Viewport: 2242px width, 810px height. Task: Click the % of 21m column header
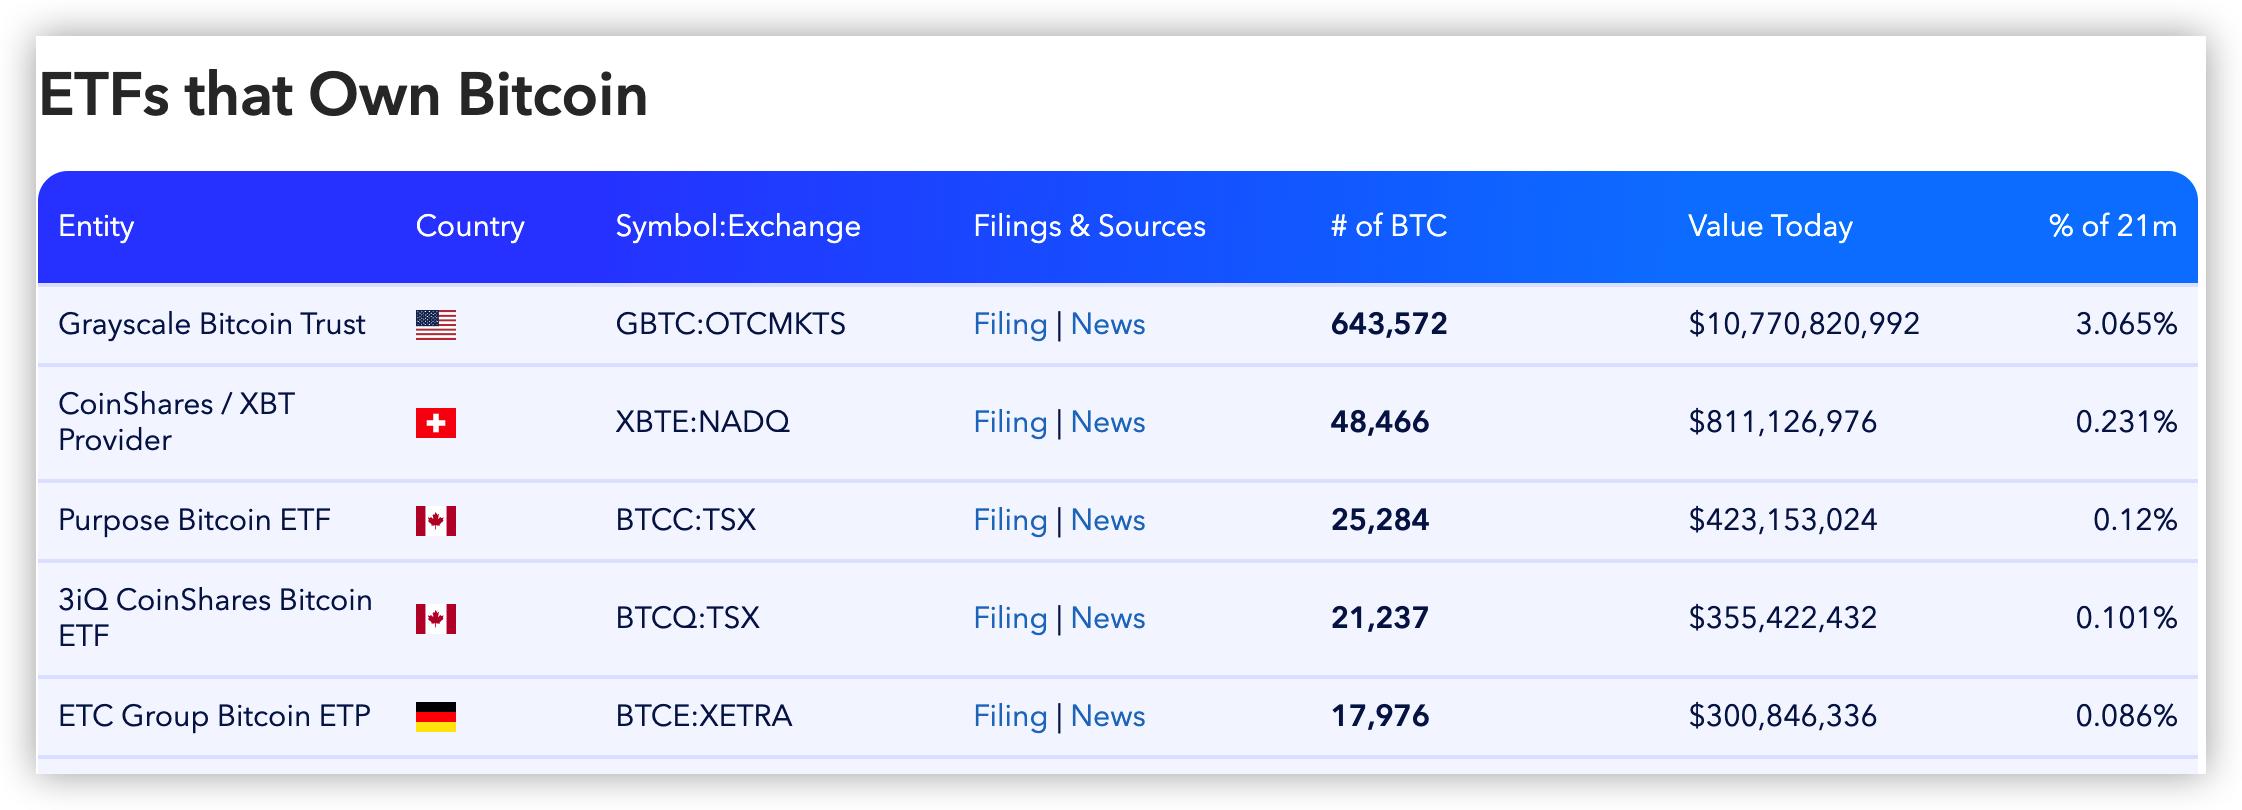(x=2112, y=226)
